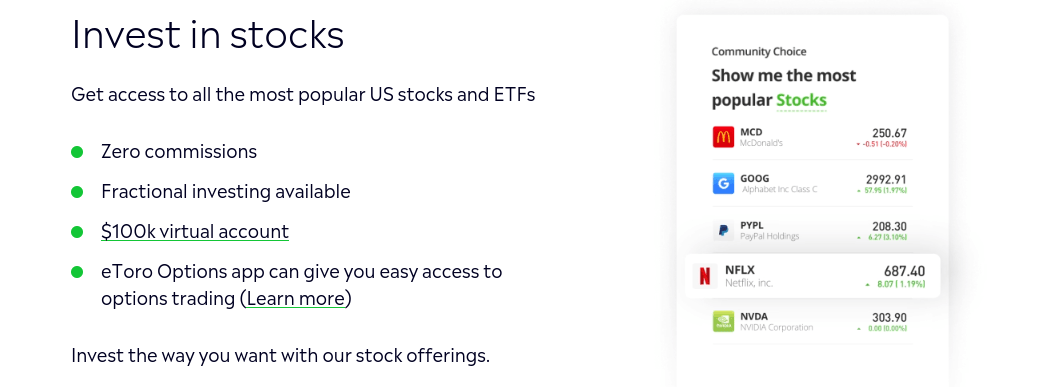Click the Invest in stocks heading

point(208,35)
